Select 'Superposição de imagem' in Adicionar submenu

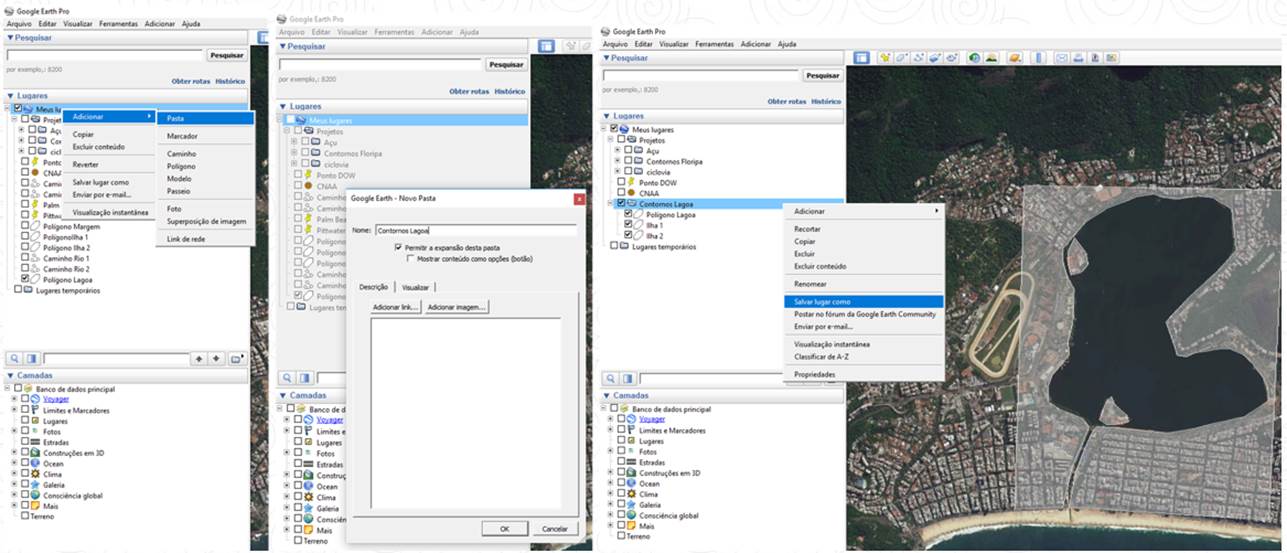tap(206, 221)
